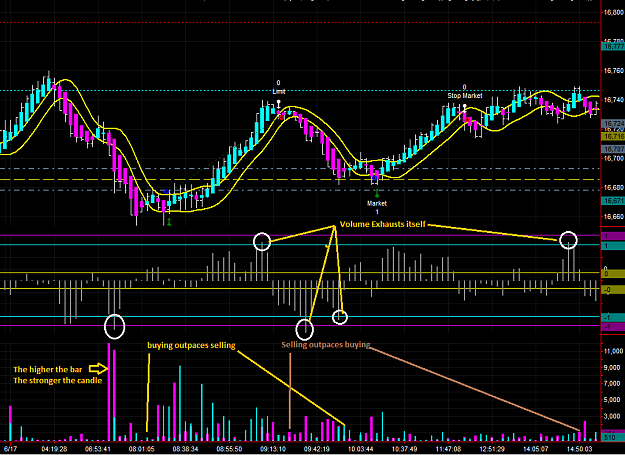The width and height of the screenshot is (625, 455).
Task: Select the Market order label
Action: [377, 204]
